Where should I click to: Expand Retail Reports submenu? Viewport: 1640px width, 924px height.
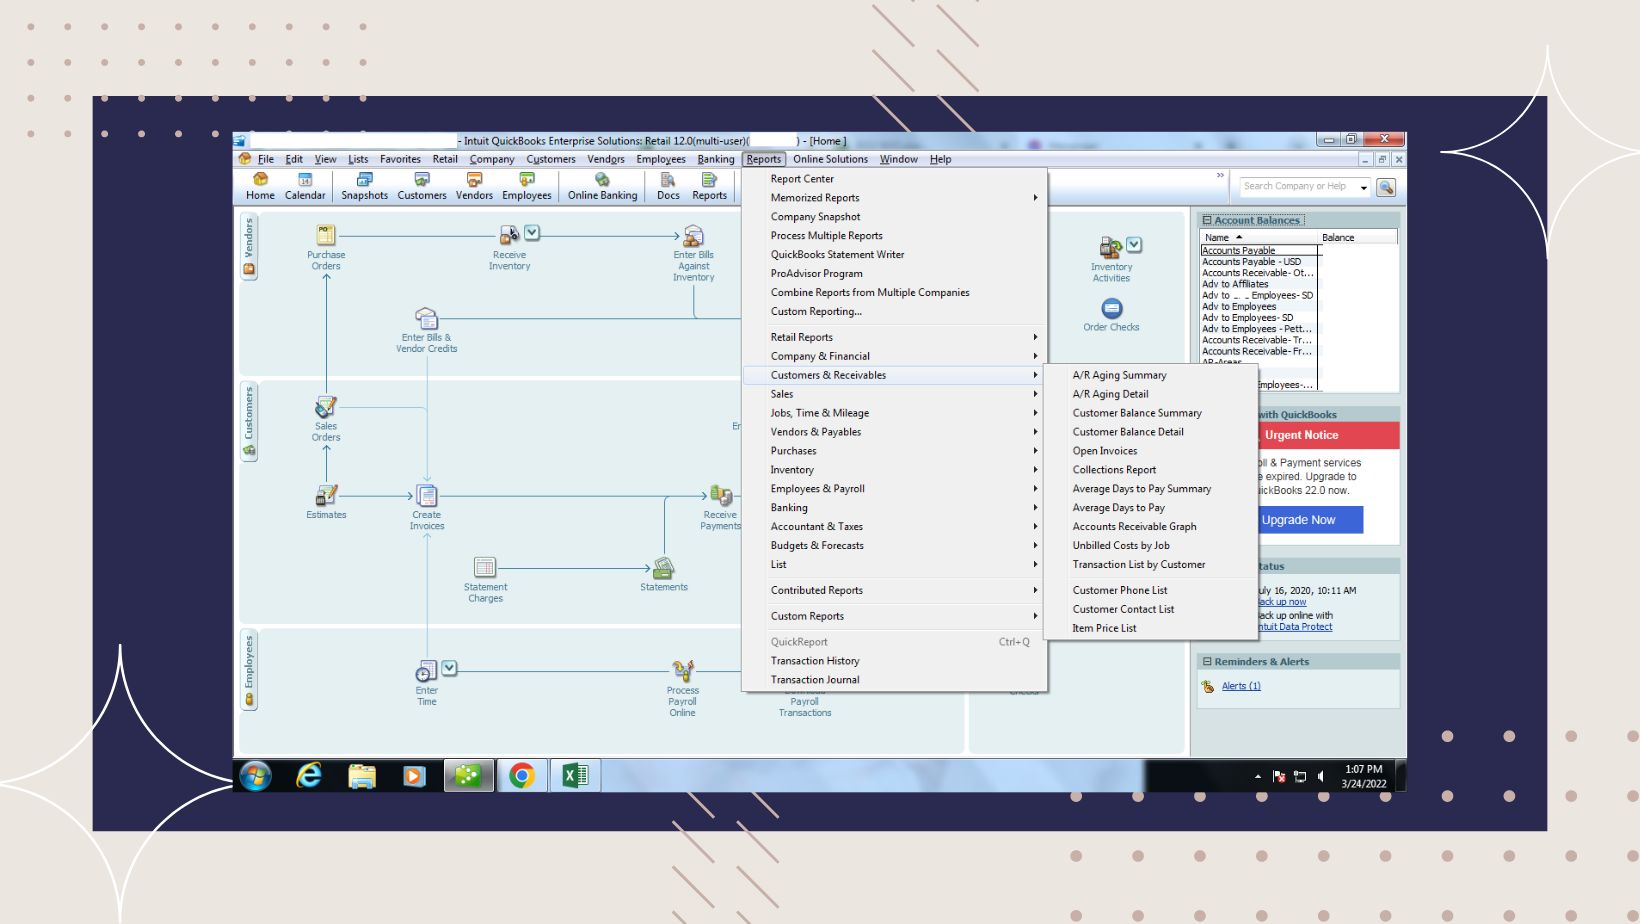[894, 337]
